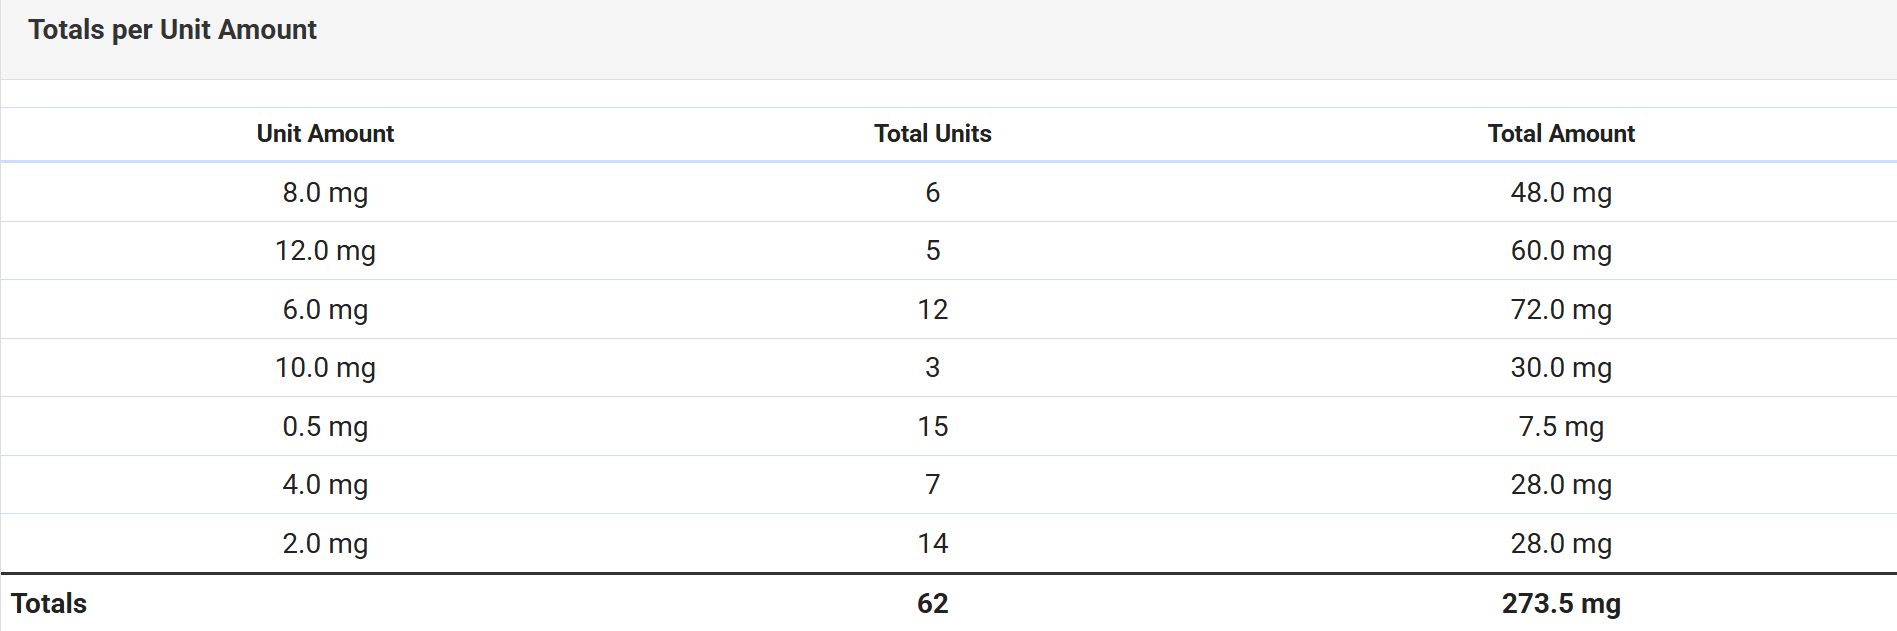Click the 6.0 mg unit amount cell
Screen dimensions: 1897x631
(x=325, y=309)
